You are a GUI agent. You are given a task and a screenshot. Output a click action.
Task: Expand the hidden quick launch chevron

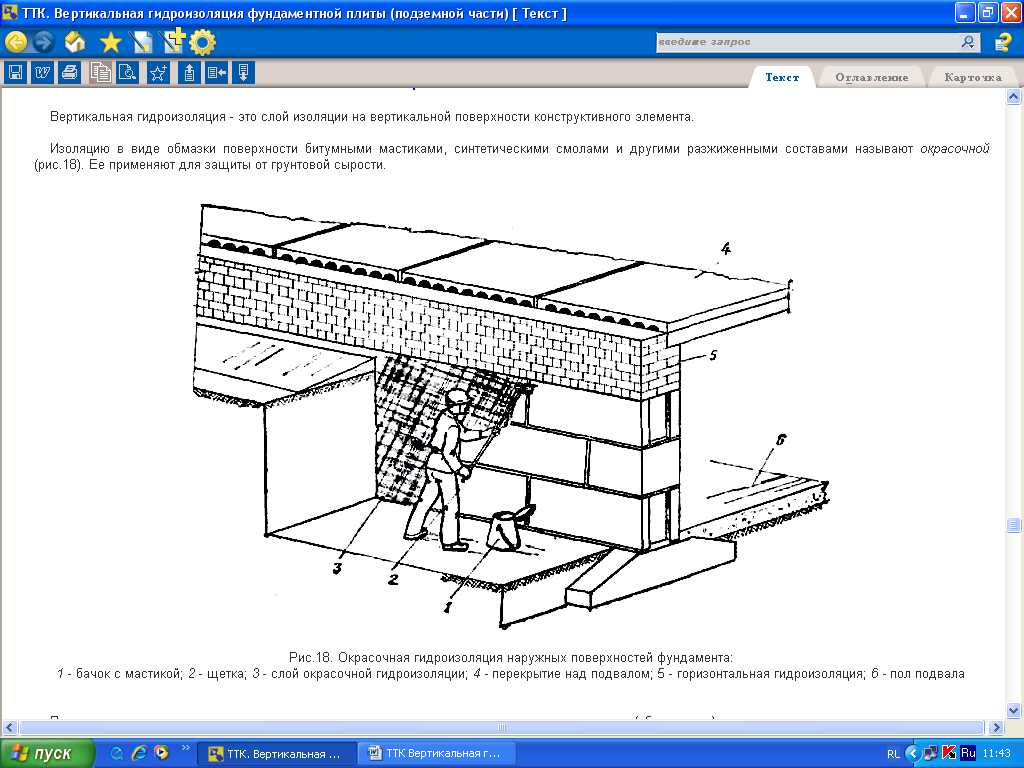(184, 748)
